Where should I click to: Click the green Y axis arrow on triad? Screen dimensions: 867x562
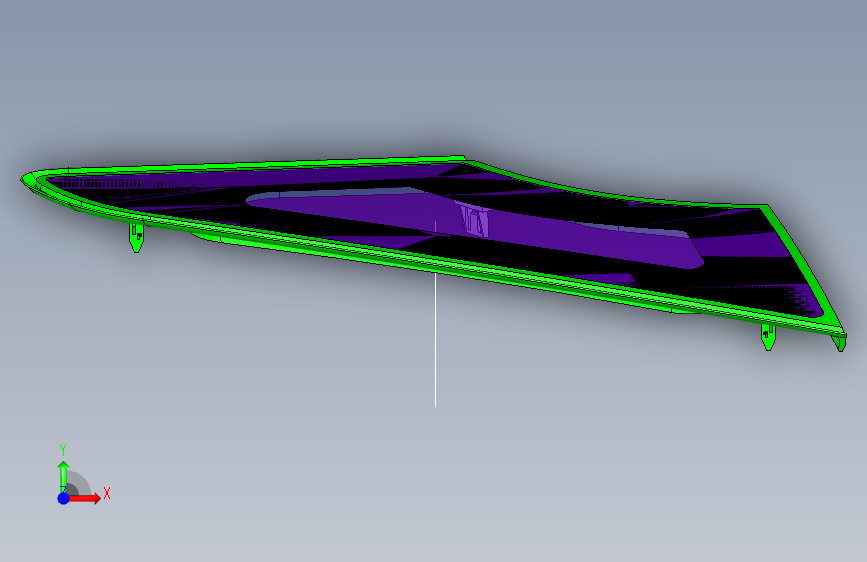[x=64, y=477]
